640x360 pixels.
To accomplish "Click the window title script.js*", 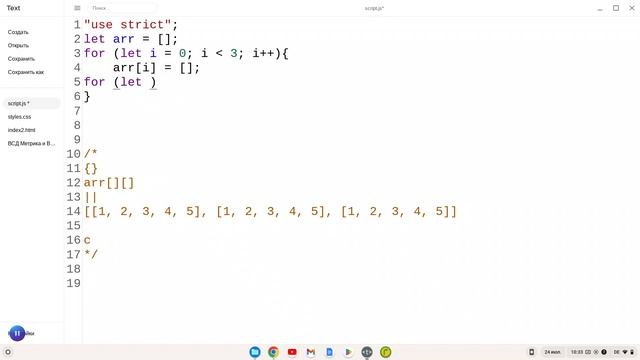I will pos(374,8).
